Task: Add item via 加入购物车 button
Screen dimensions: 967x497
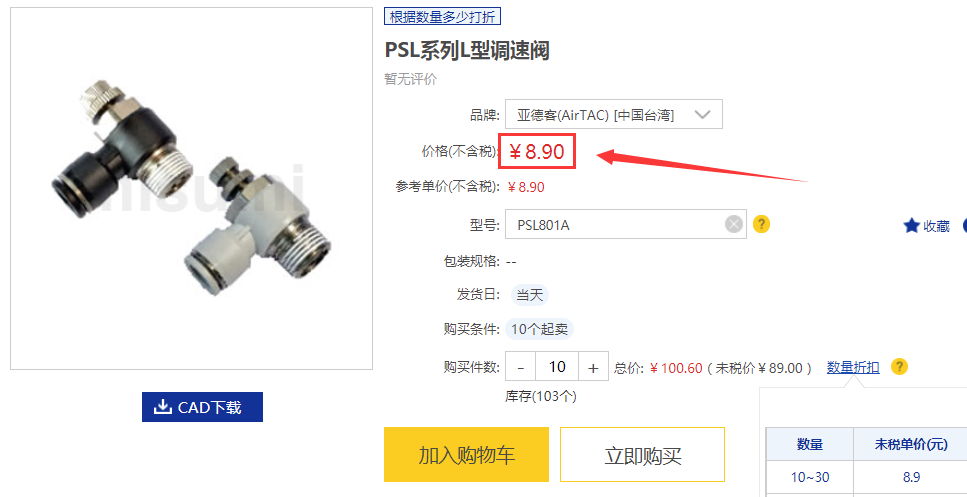Action: [x=466, y=454]
